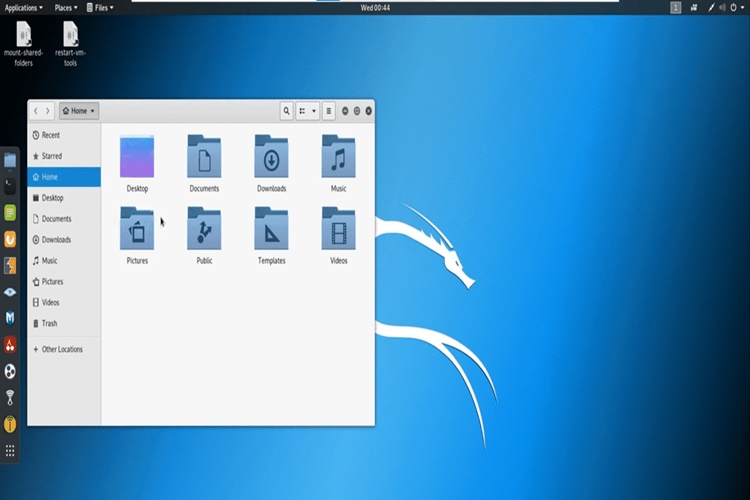Viewport: 750px width, 500px height.
Task: Open the Downloads folder icon
Action: tap(271, 157)
